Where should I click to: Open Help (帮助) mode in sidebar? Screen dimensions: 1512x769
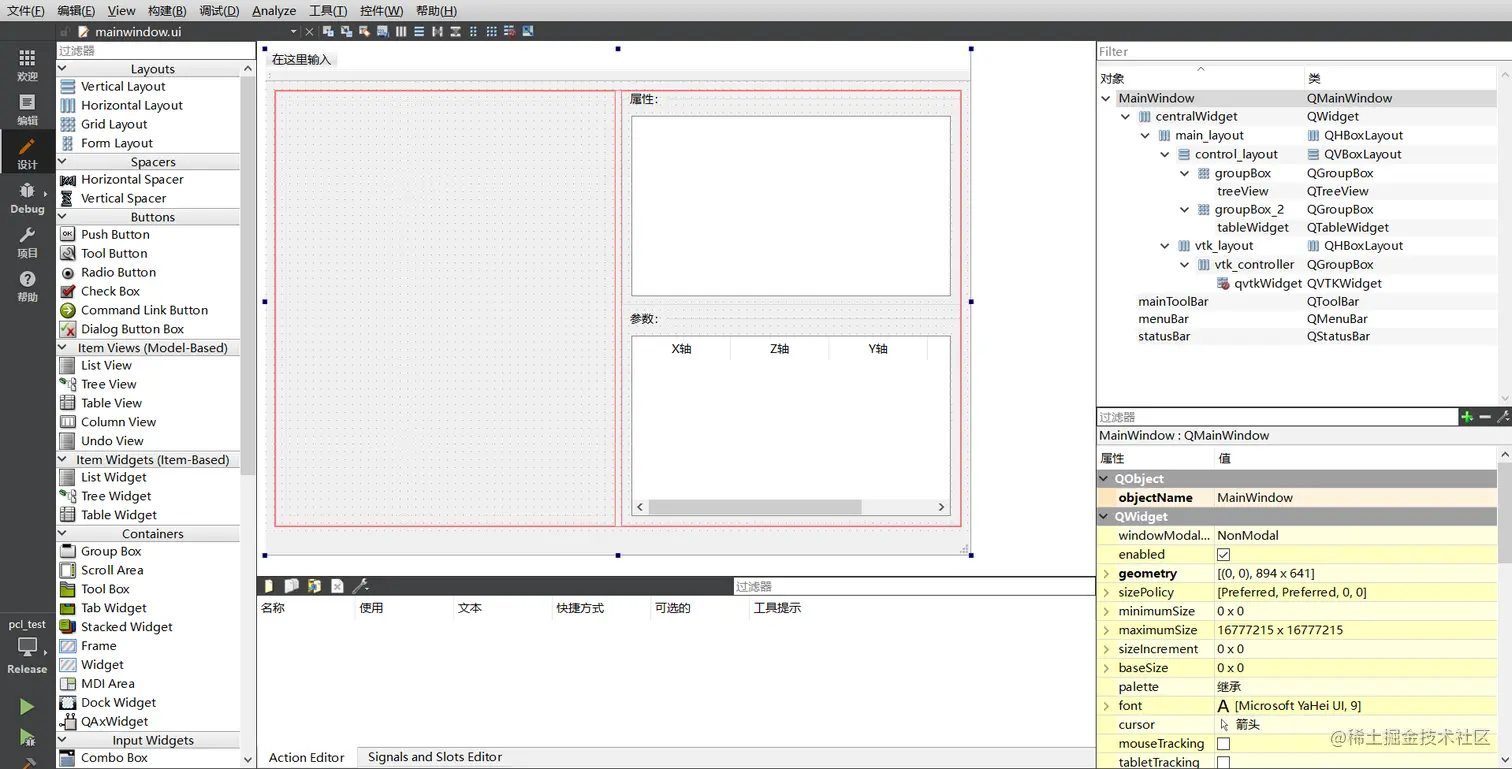click(27, 286)
